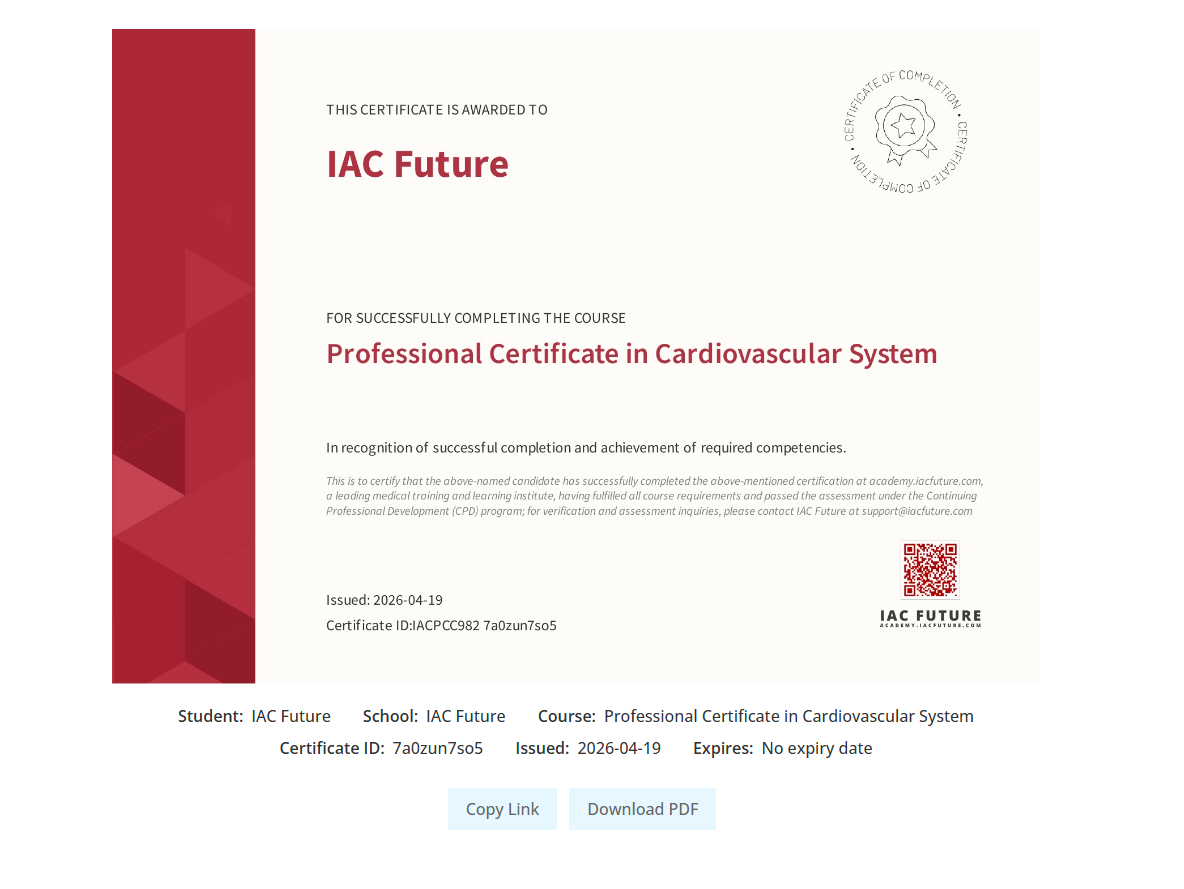1184x889 pixels.
Task: Click the italic certification disclaimer paragraph
Action: 653,496
